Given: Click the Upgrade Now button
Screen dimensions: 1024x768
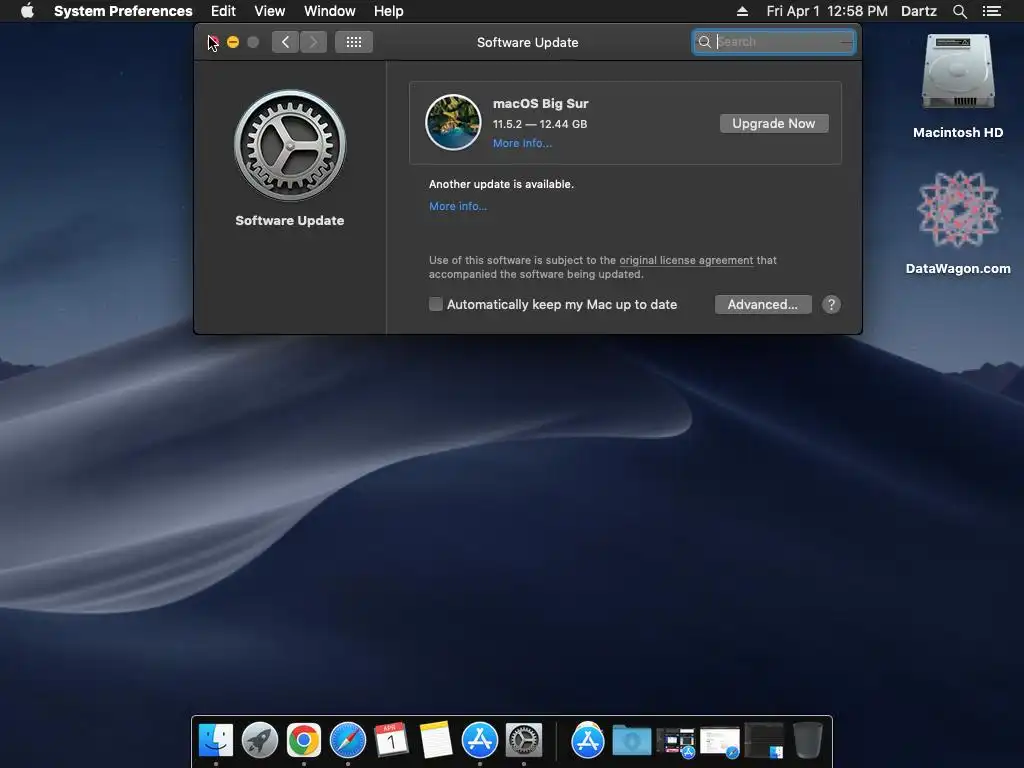Looking at the screenshot, I should [x=774, y=123].
